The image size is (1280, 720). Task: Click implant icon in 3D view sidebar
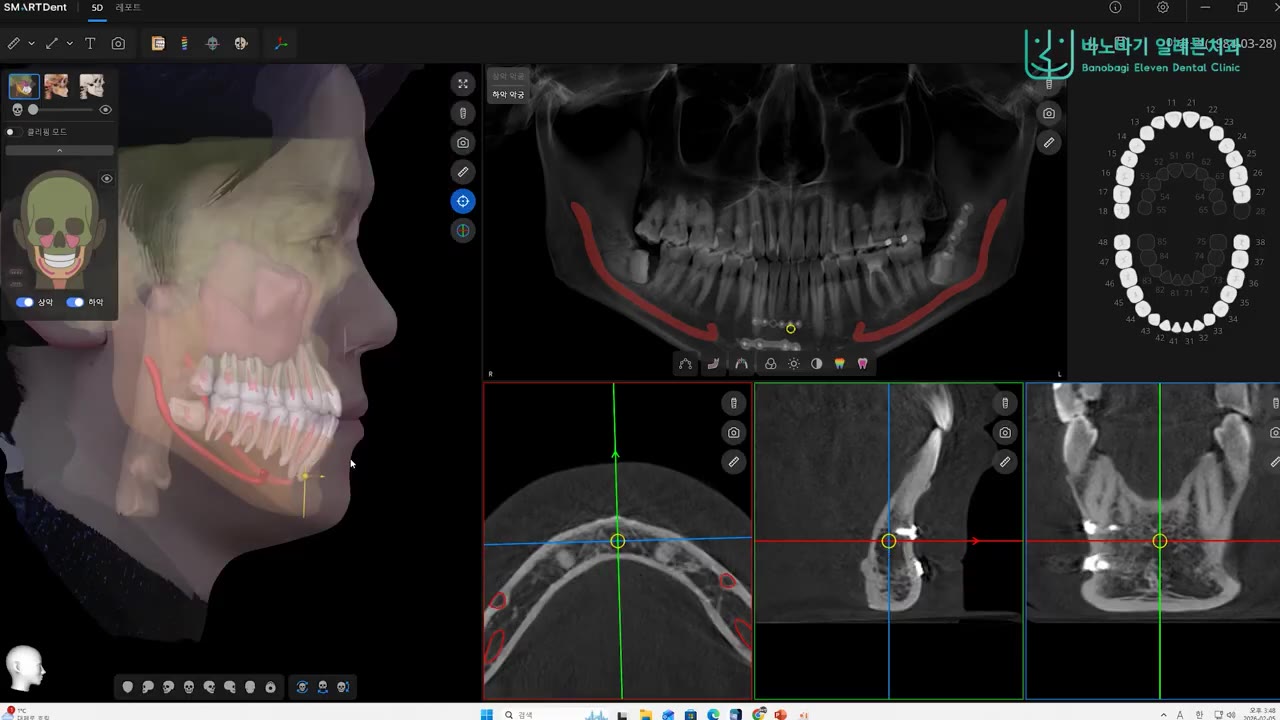(462, 114)
